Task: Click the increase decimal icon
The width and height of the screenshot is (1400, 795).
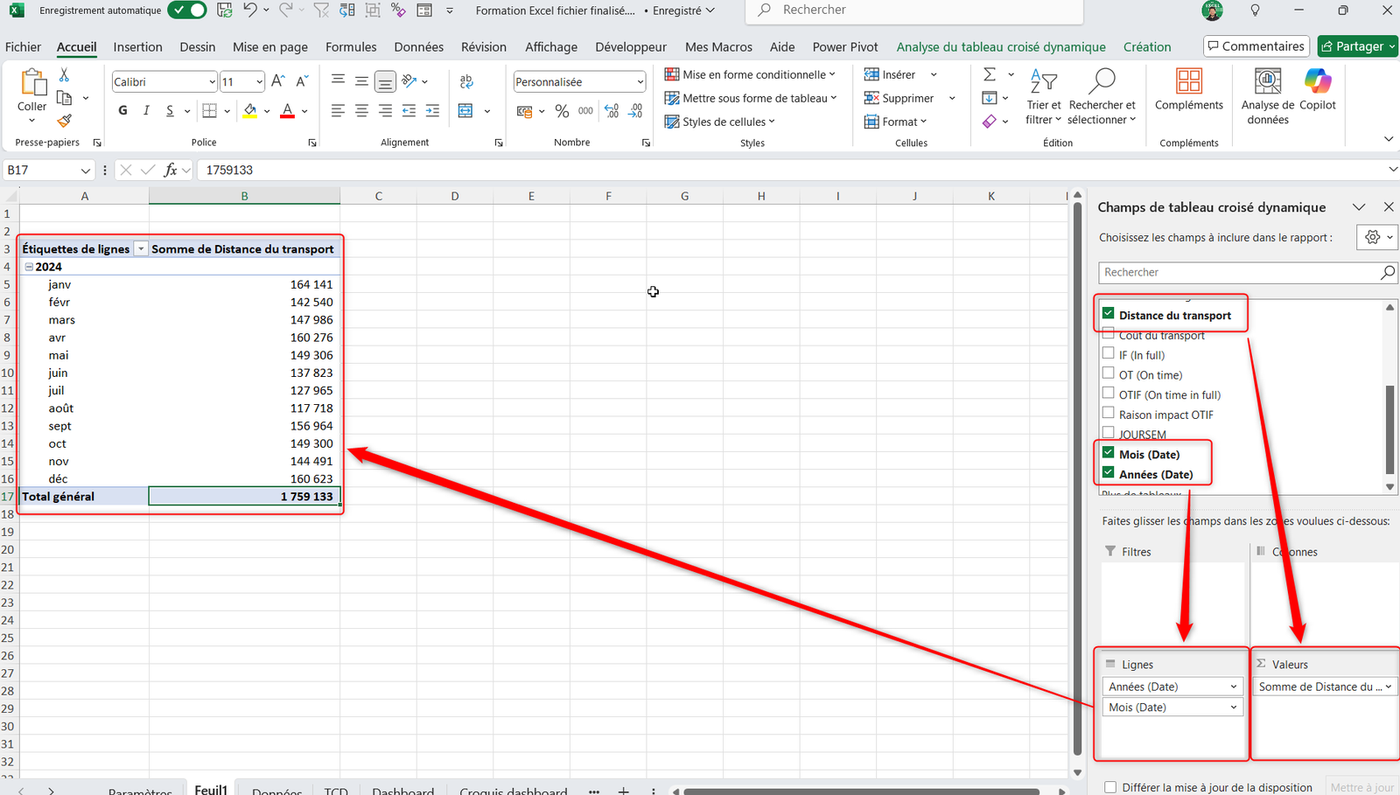Action: 611,111
